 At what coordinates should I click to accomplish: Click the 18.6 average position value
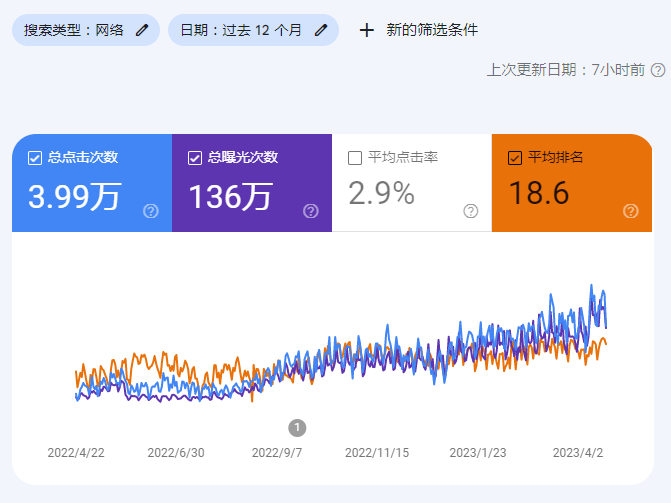click(x=539, y=194)
